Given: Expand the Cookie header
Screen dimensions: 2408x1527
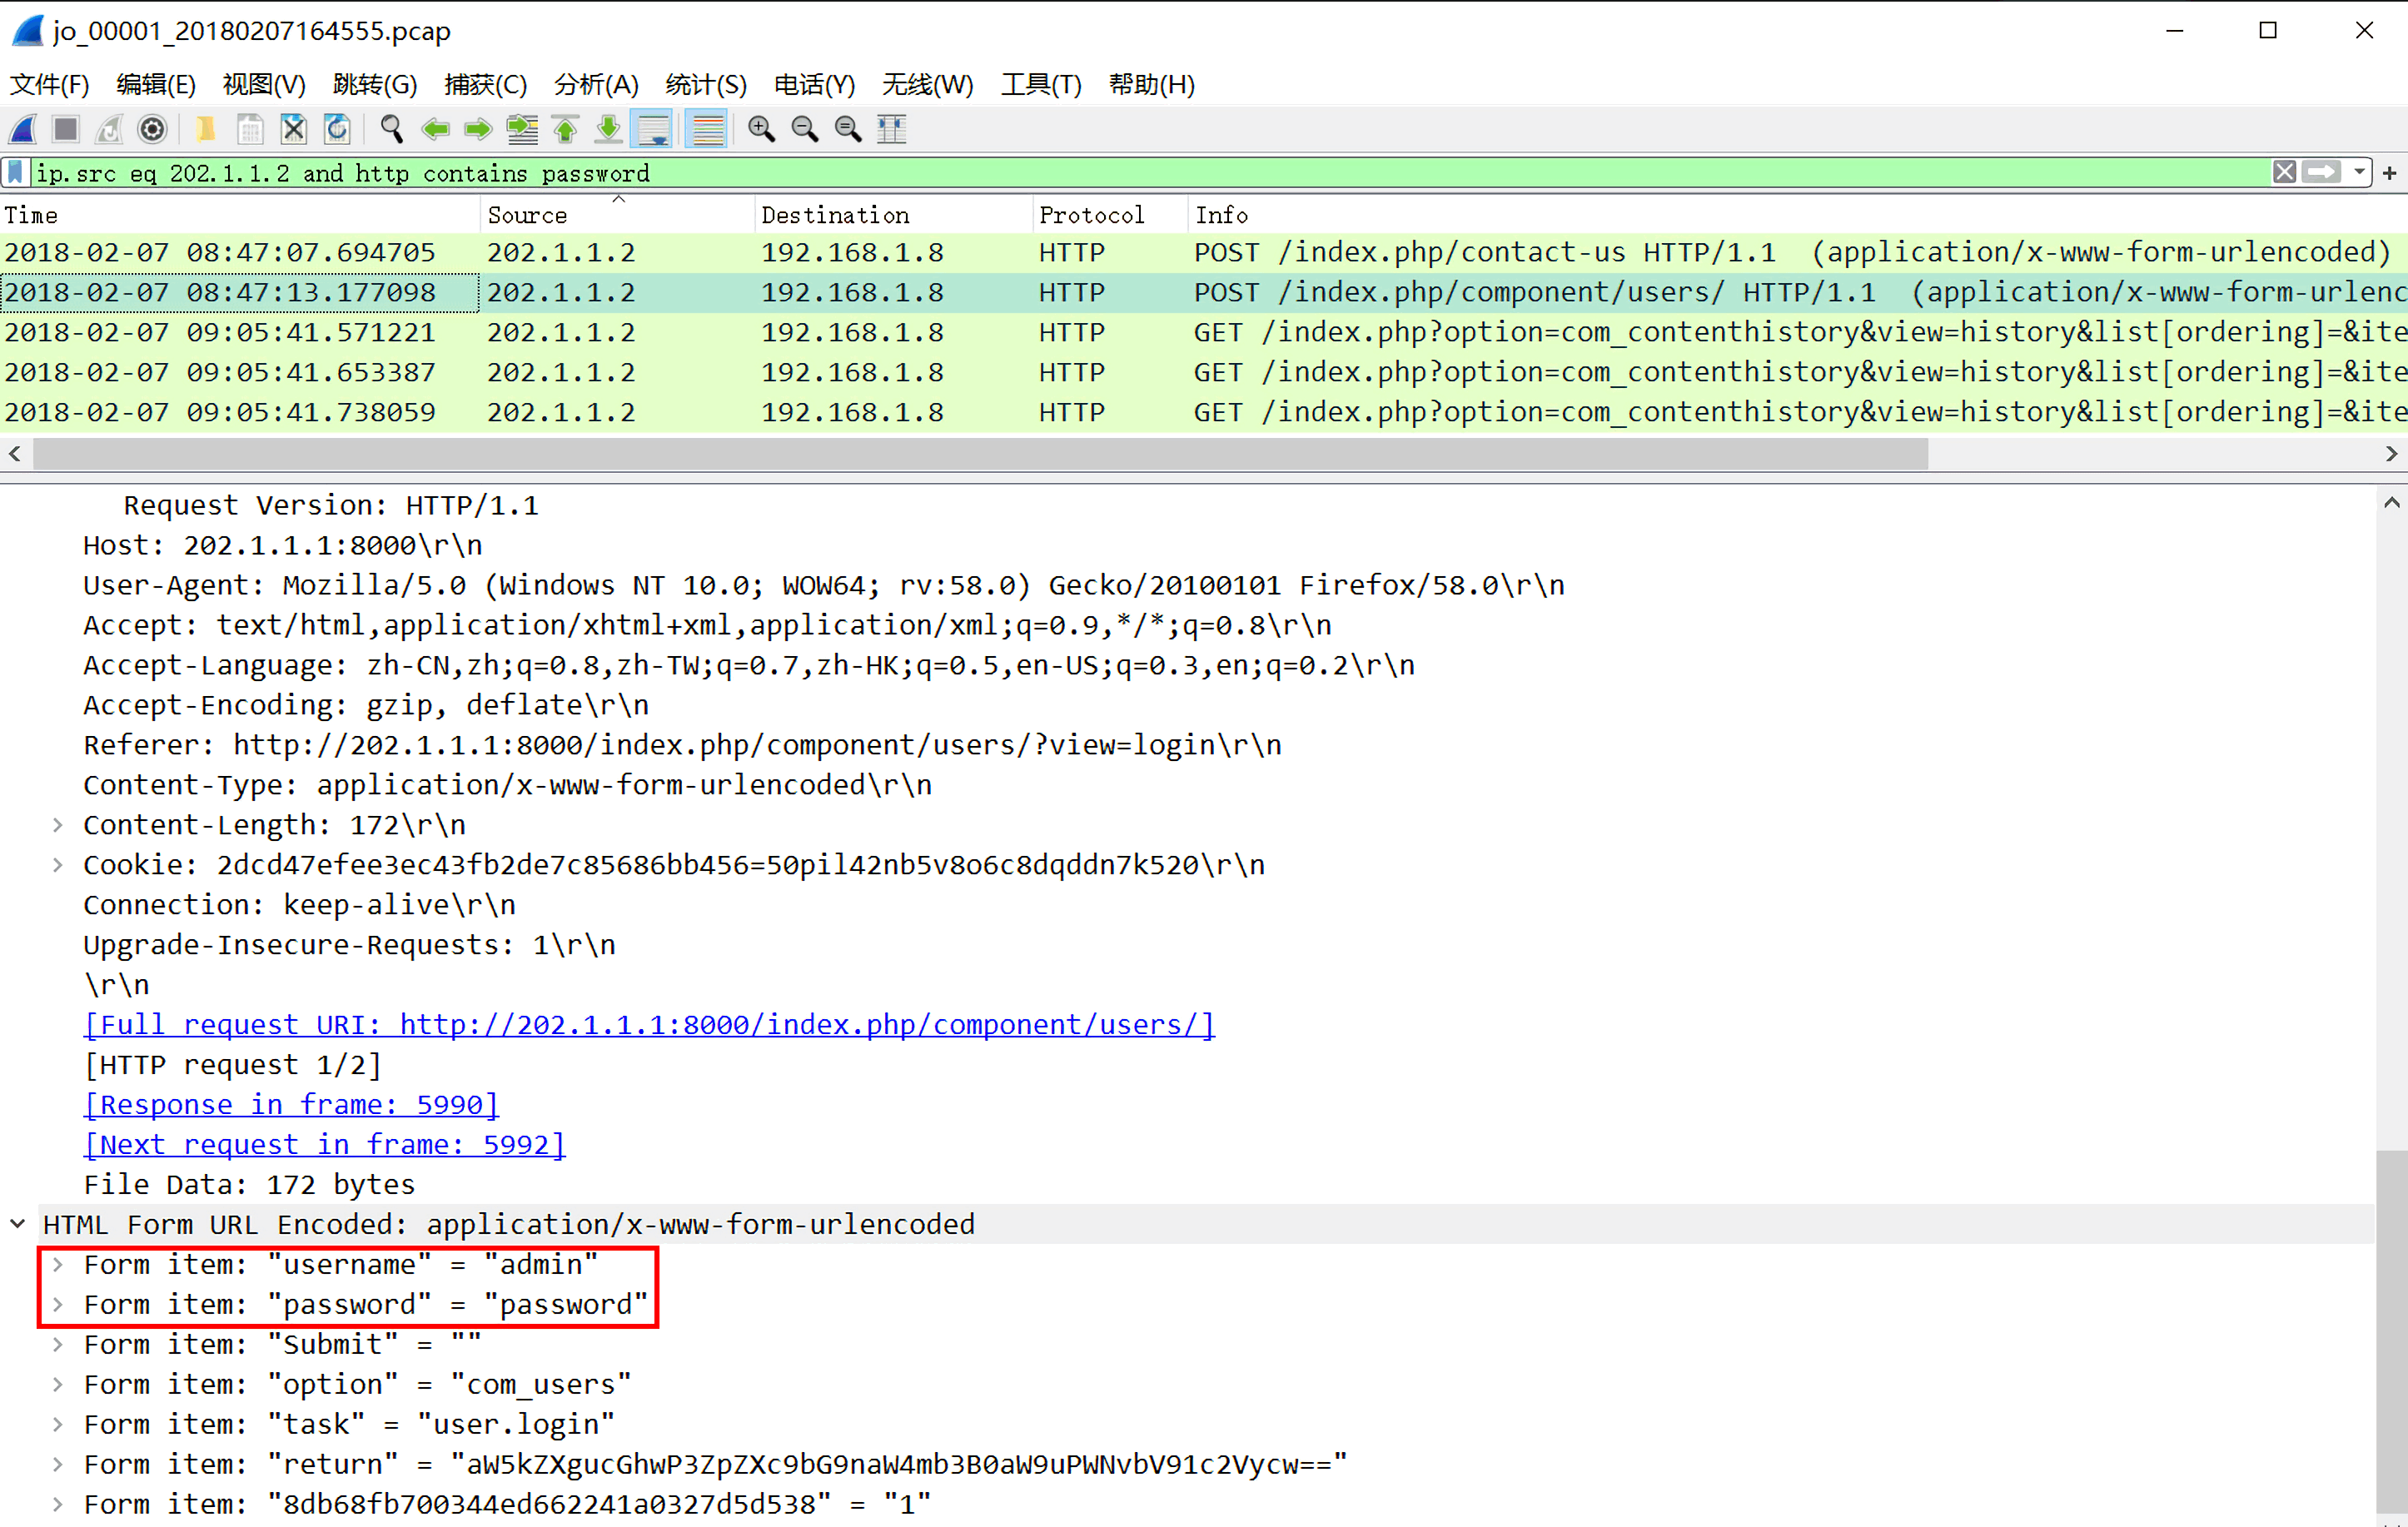Looking at the screenshot, I should [58, 865].
